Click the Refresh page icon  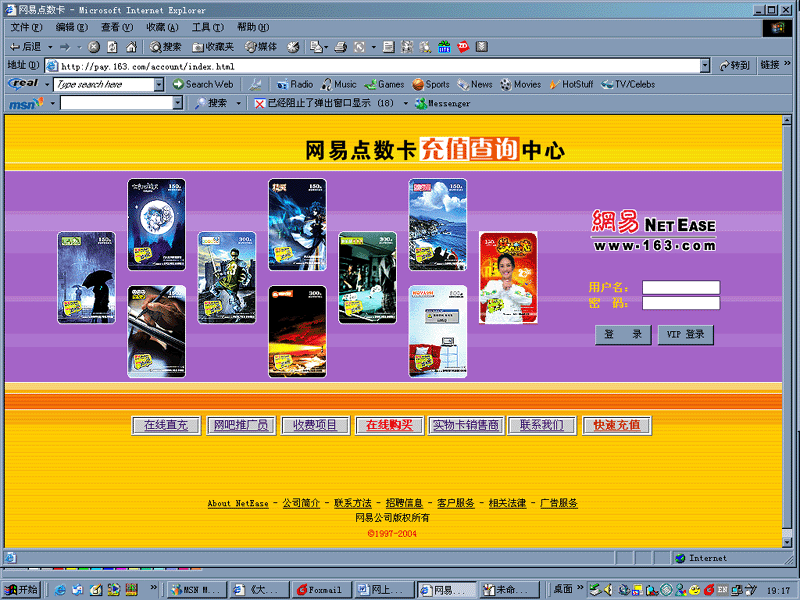click(112, 47)
